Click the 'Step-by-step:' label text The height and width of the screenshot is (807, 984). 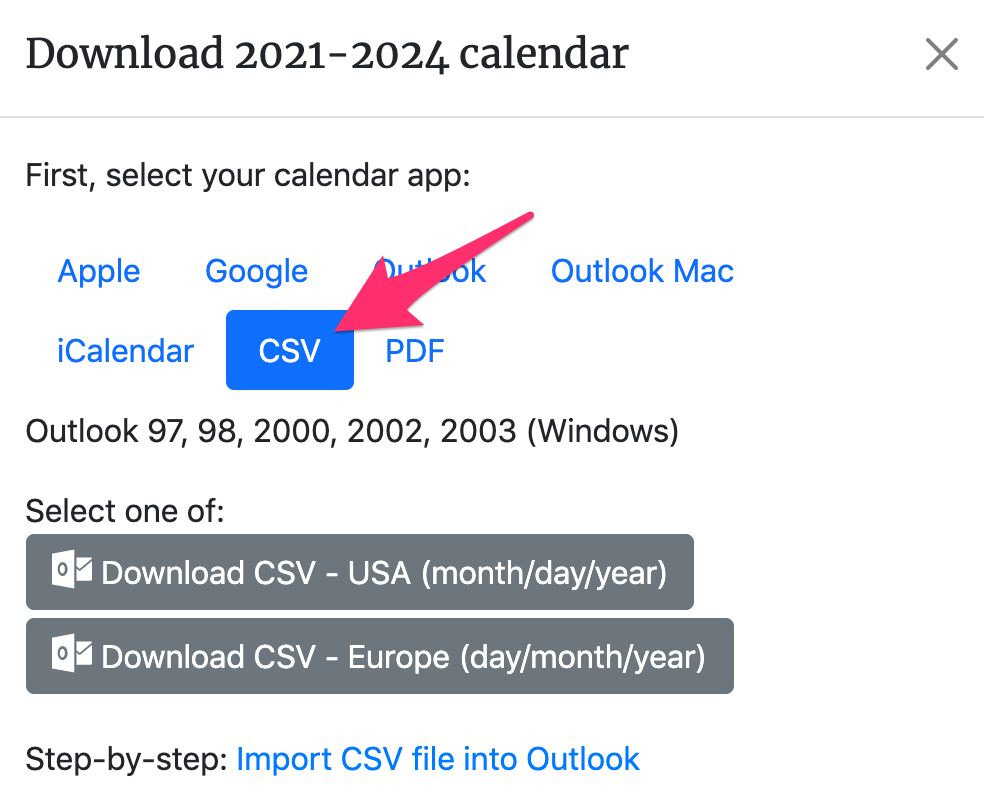point(127,759)
